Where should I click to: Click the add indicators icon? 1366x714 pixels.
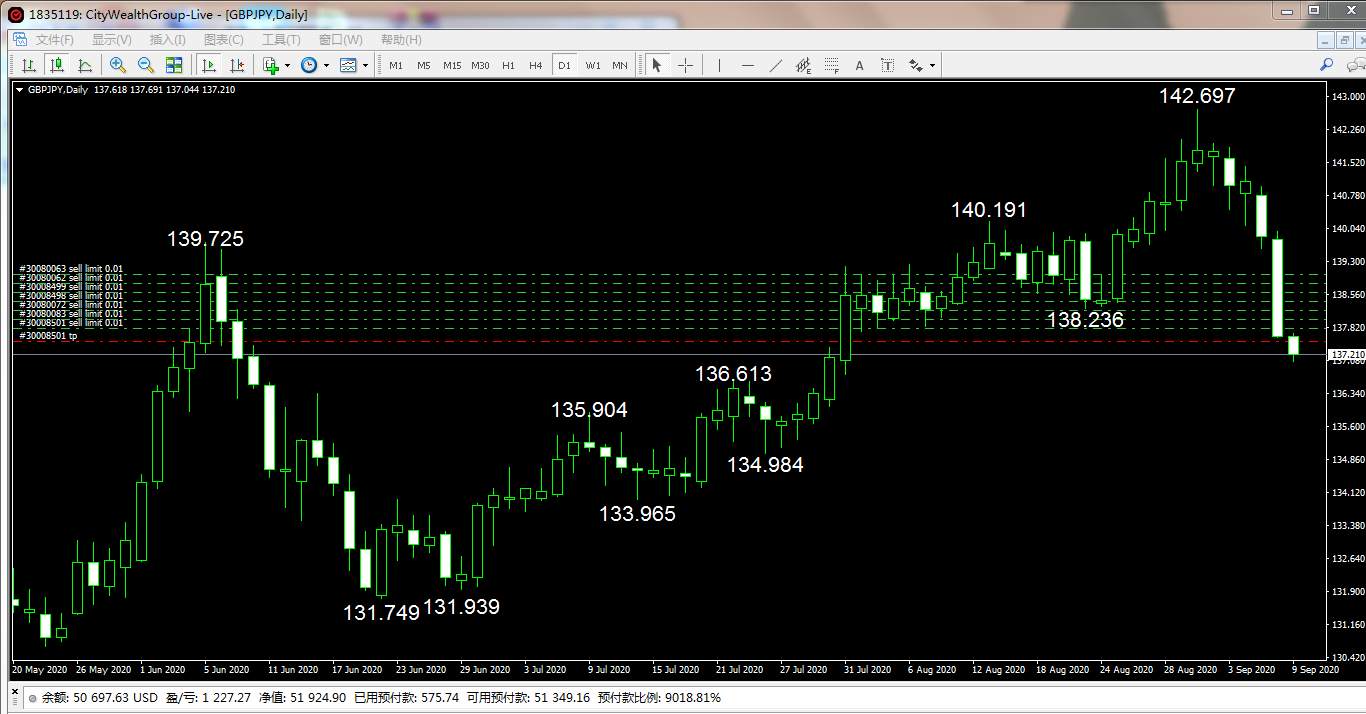pyautogui.click(x=271, y=65)
